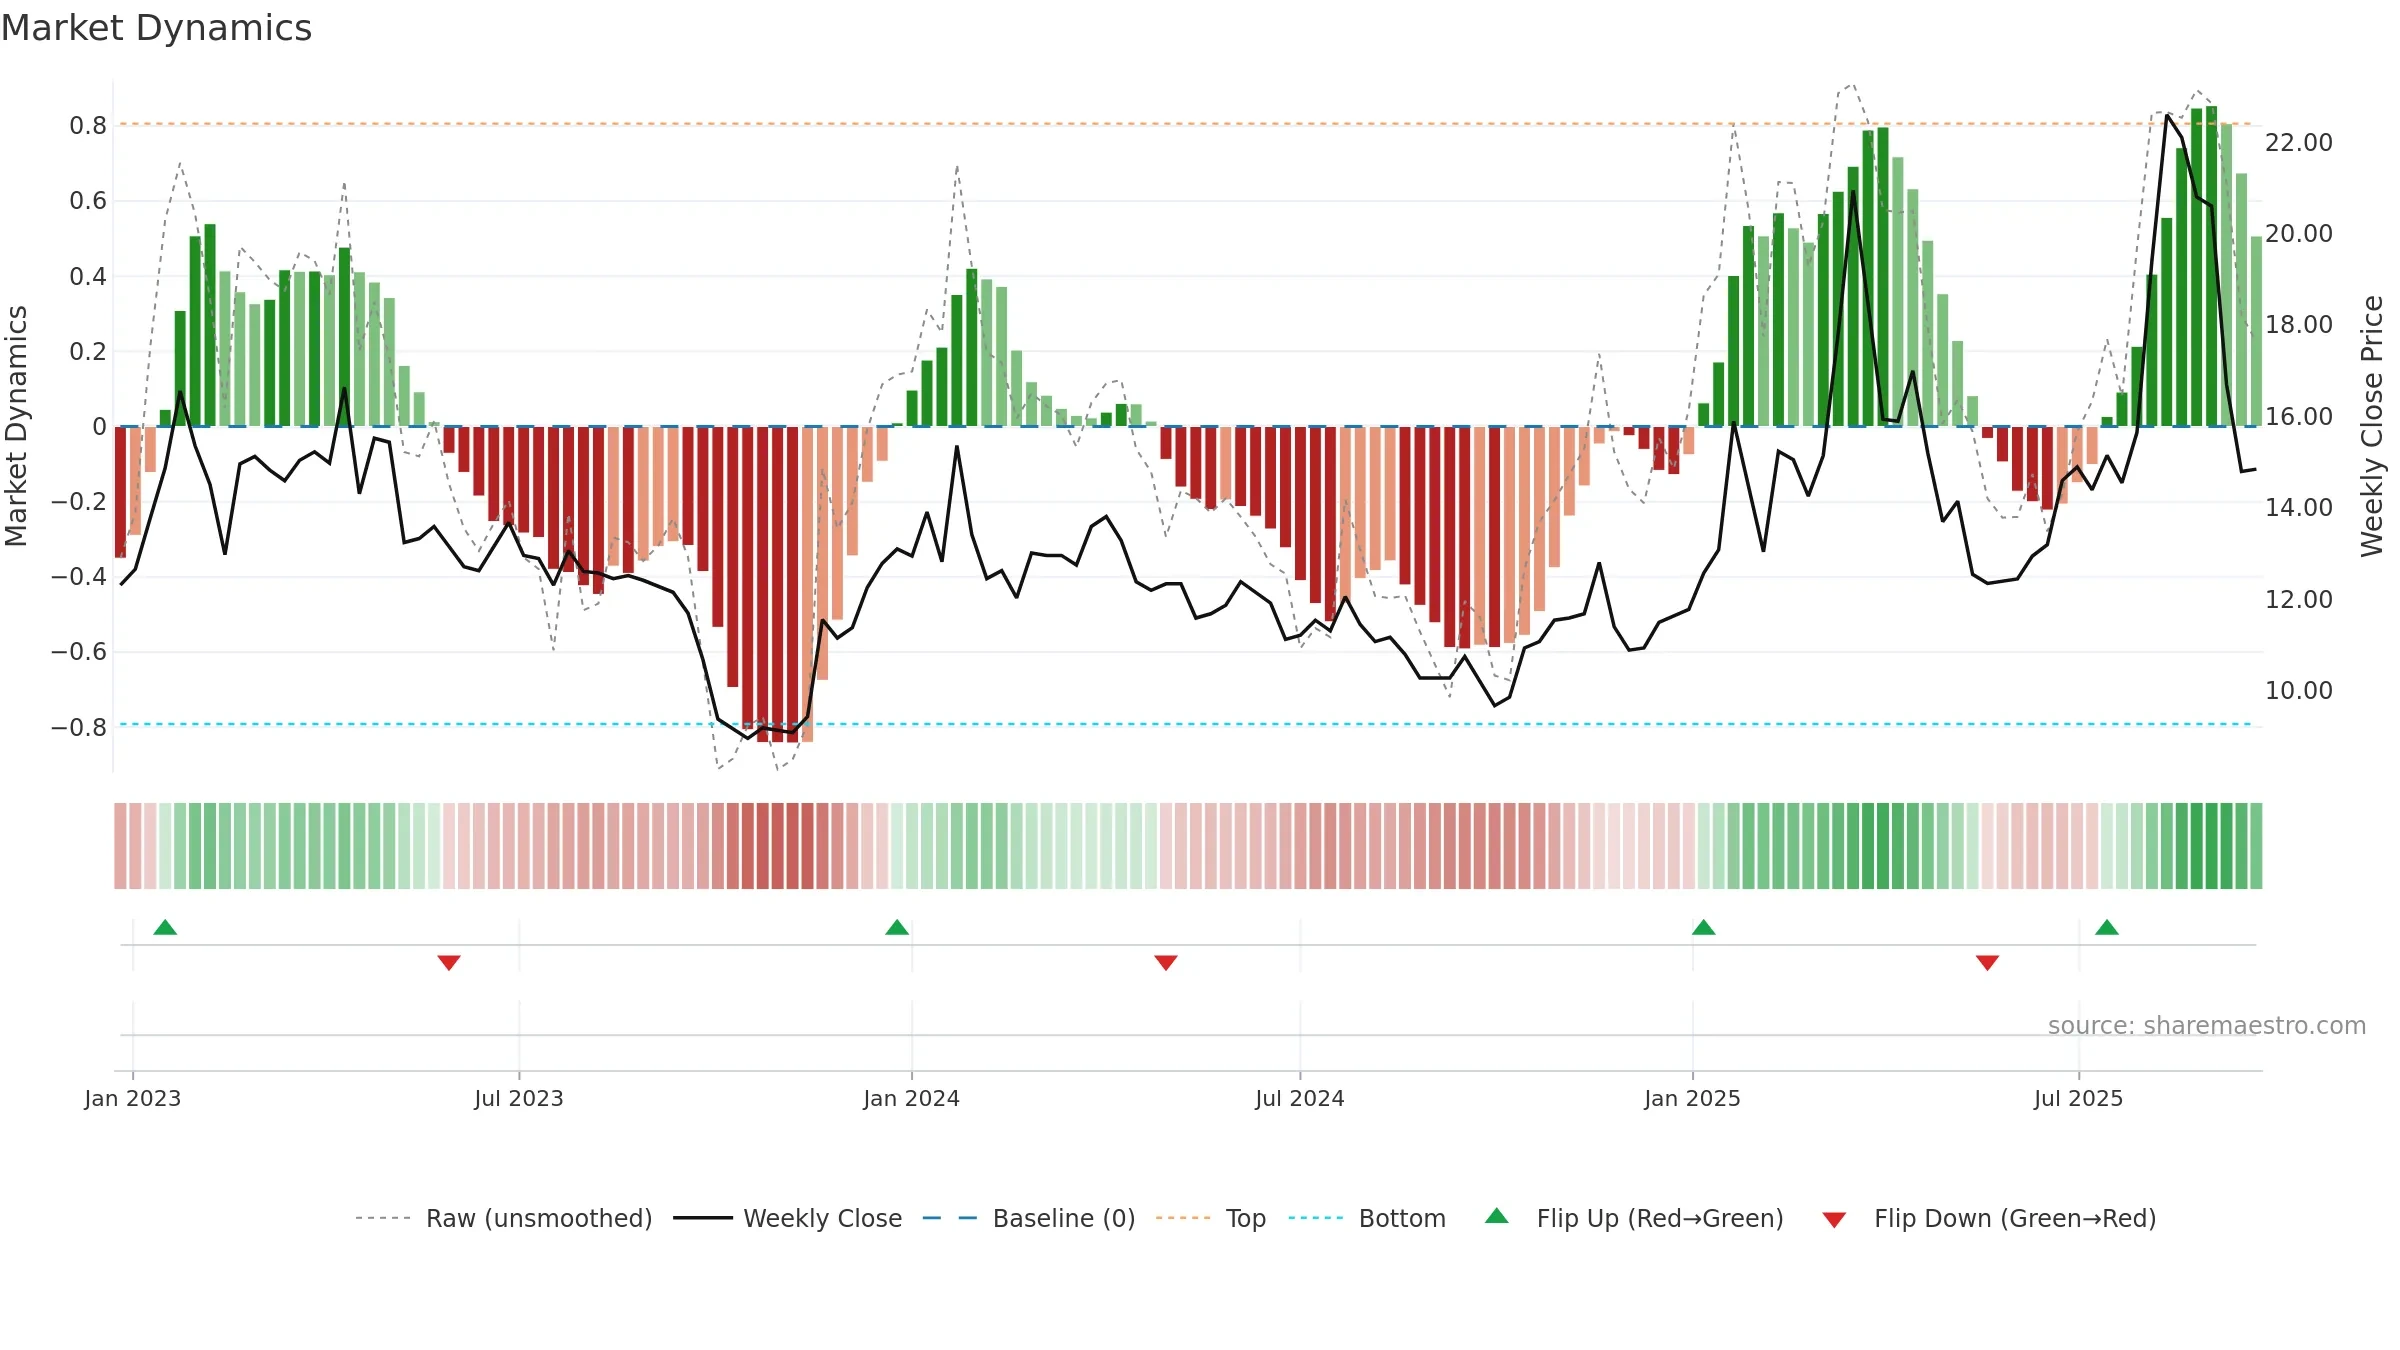This screenshot has height=1350, width=2400.
Task: Click the −0.4 left axis tick label
Action: (79, 576)
